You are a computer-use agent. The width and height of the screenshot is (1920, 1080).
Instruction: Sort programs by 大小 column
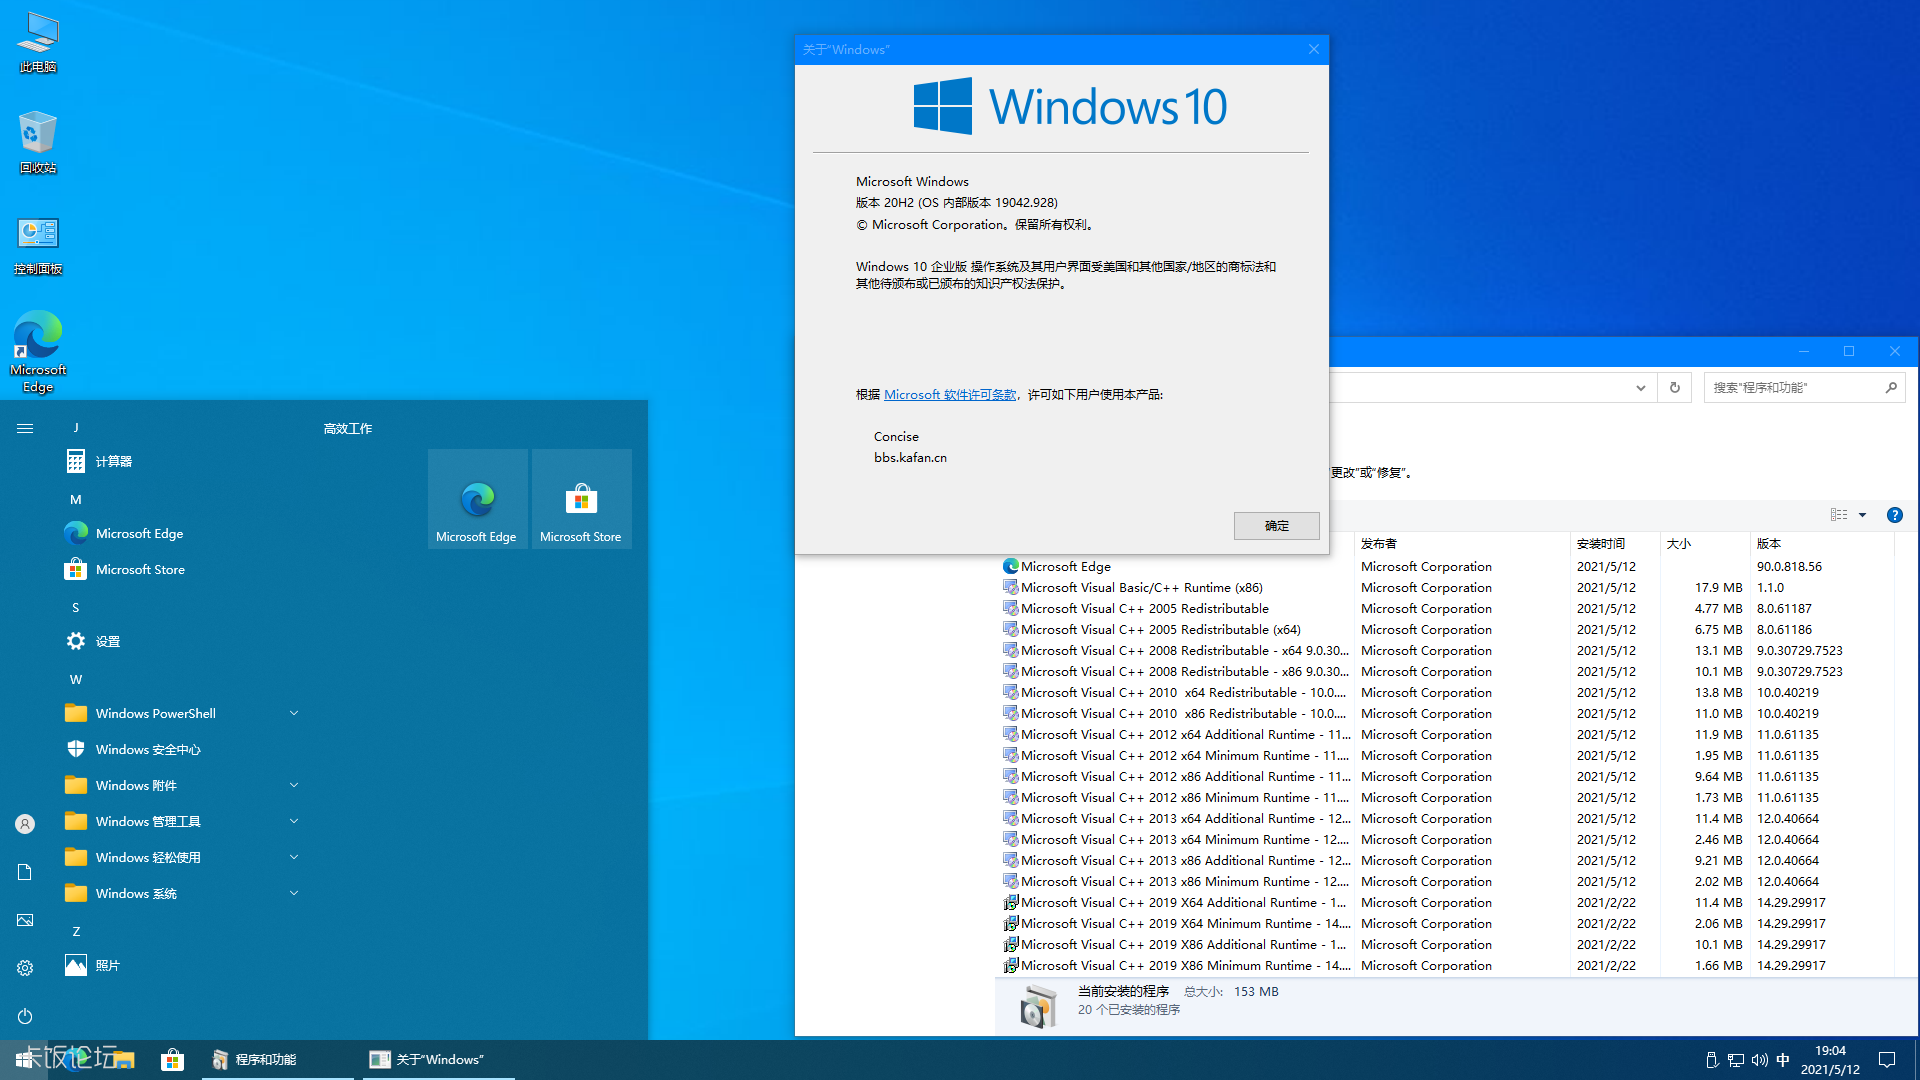[1704, 544]
